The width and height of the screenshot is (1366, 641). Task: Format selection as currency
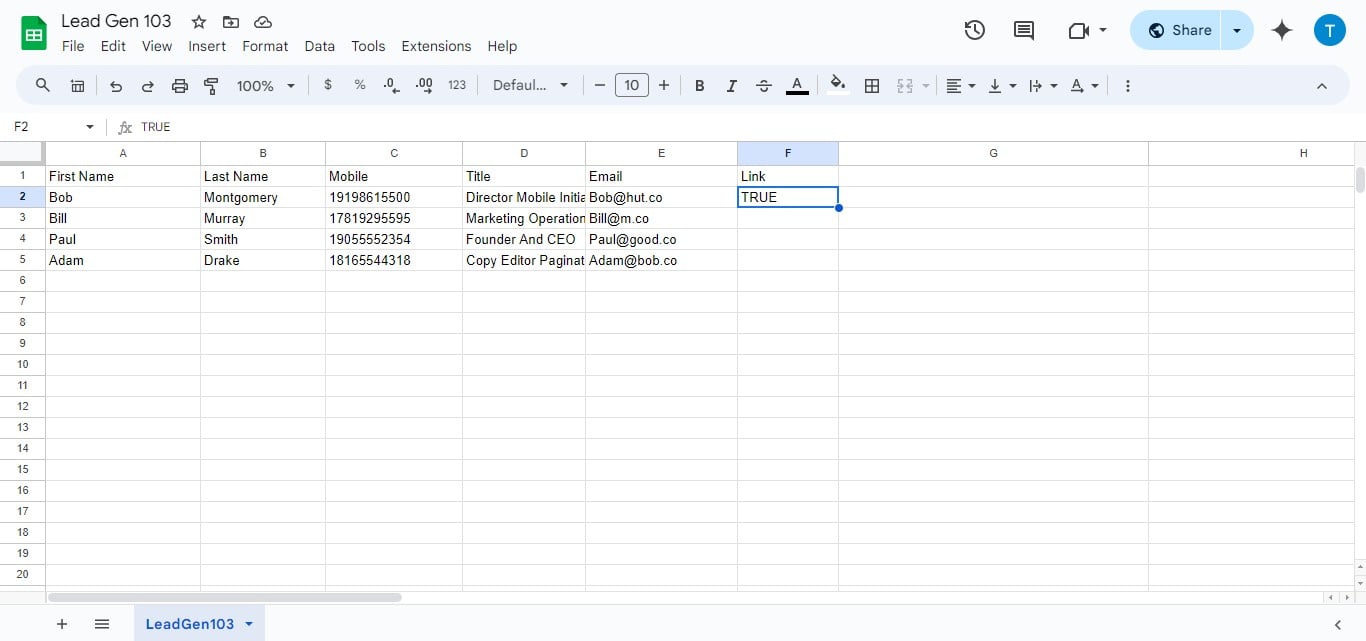[328, 86]
